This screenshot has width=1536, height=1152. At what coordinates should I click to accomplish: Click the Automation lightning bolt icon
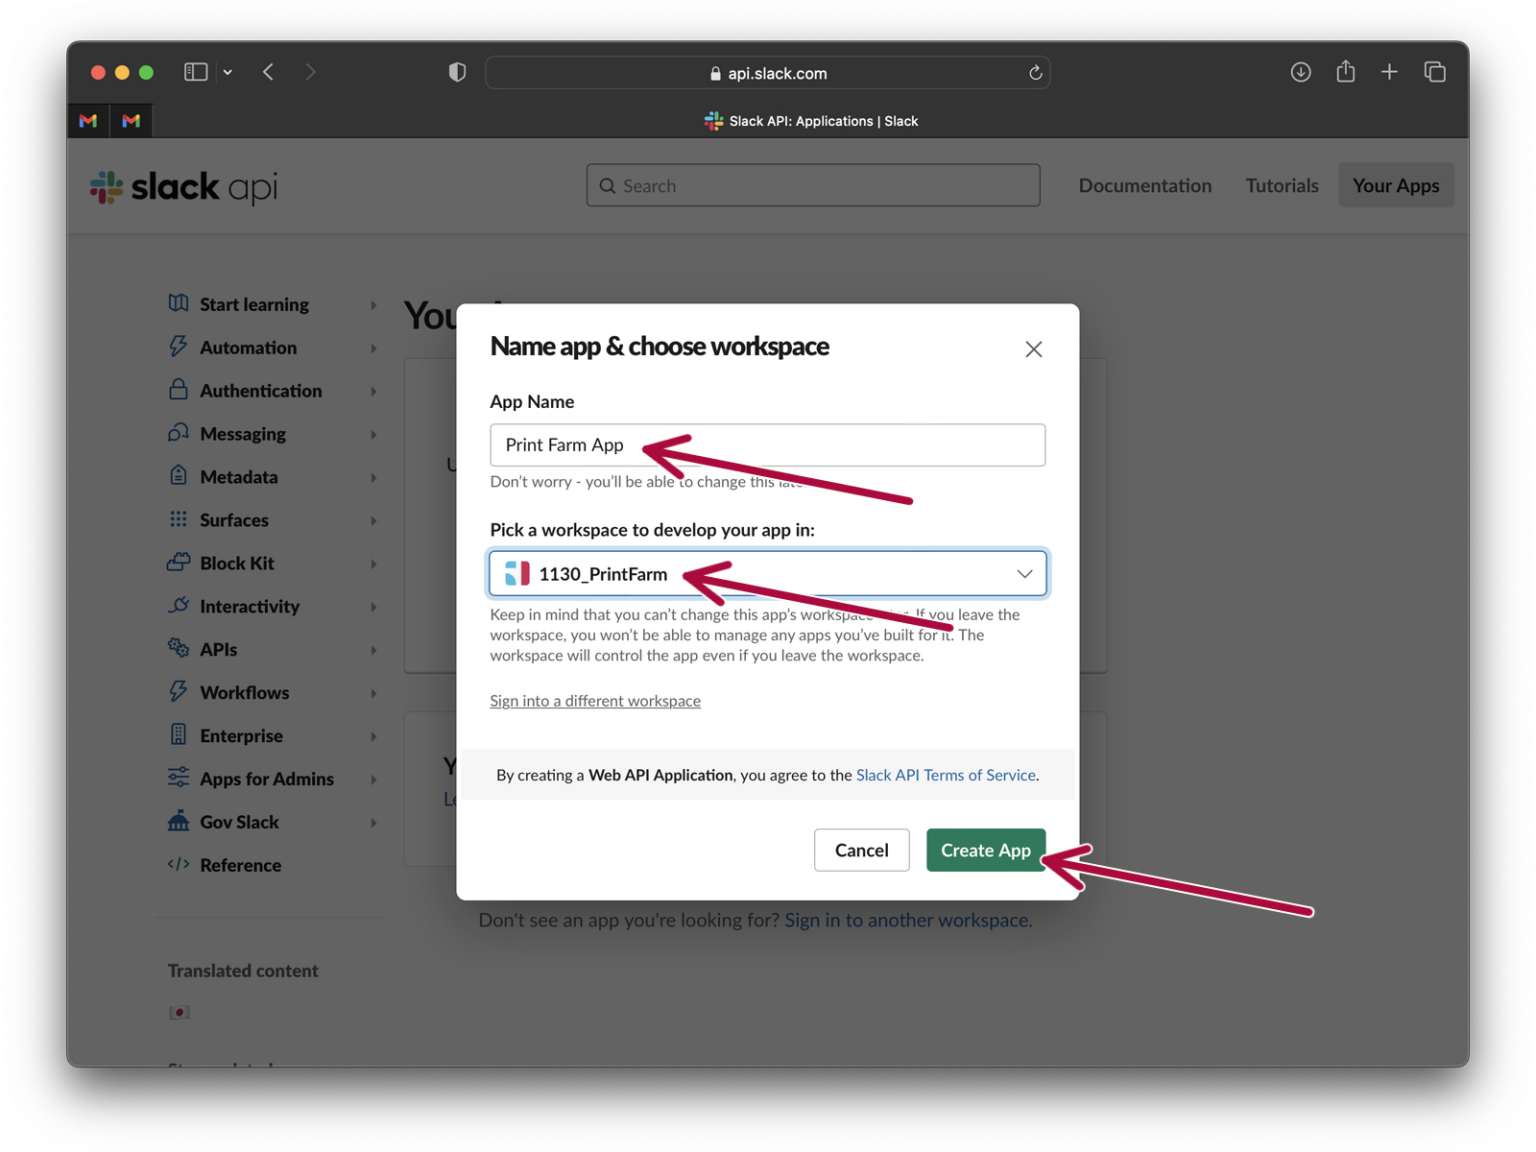(178, 347)
